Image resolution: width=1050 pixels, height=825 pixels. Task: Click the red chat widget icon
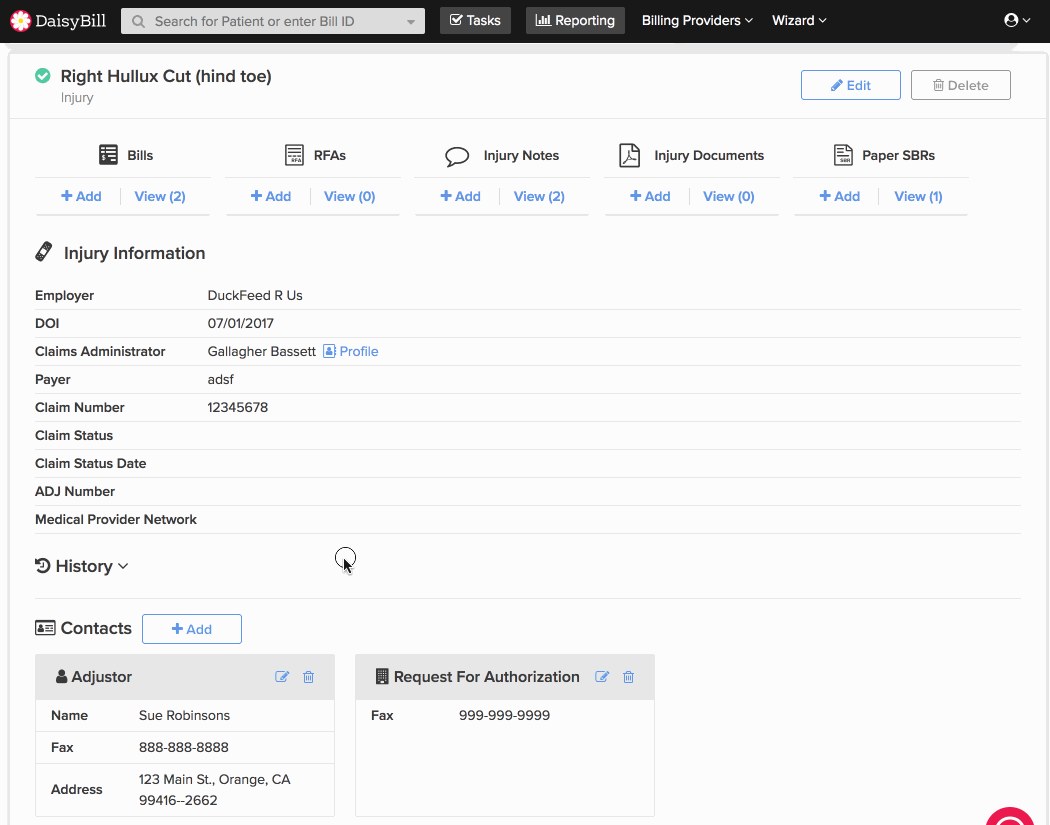pyautogui.click(x=1010, y=817)
